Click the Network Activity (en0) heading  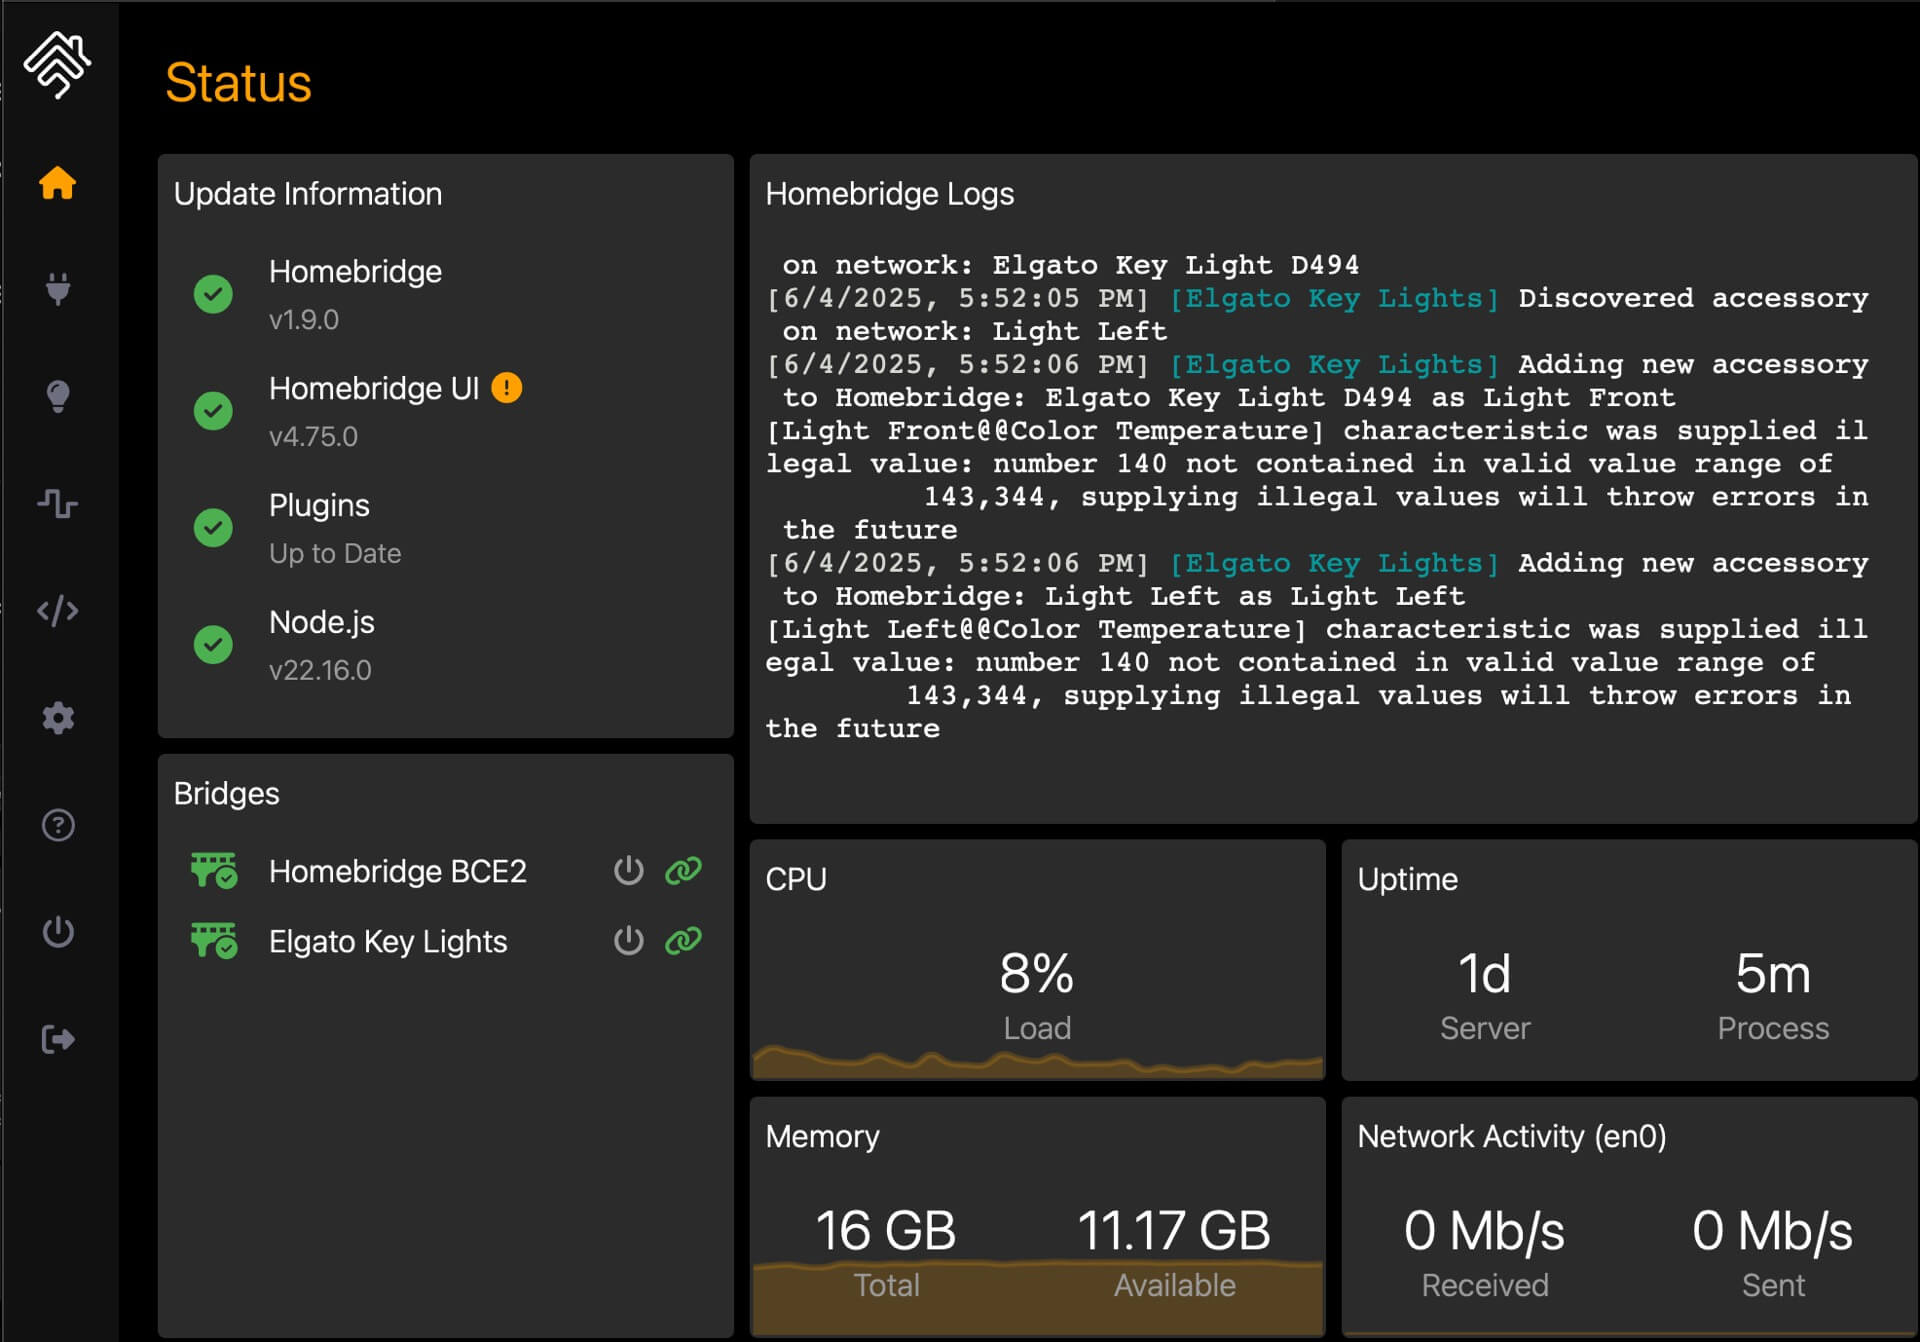[x=1512, y=1137]
